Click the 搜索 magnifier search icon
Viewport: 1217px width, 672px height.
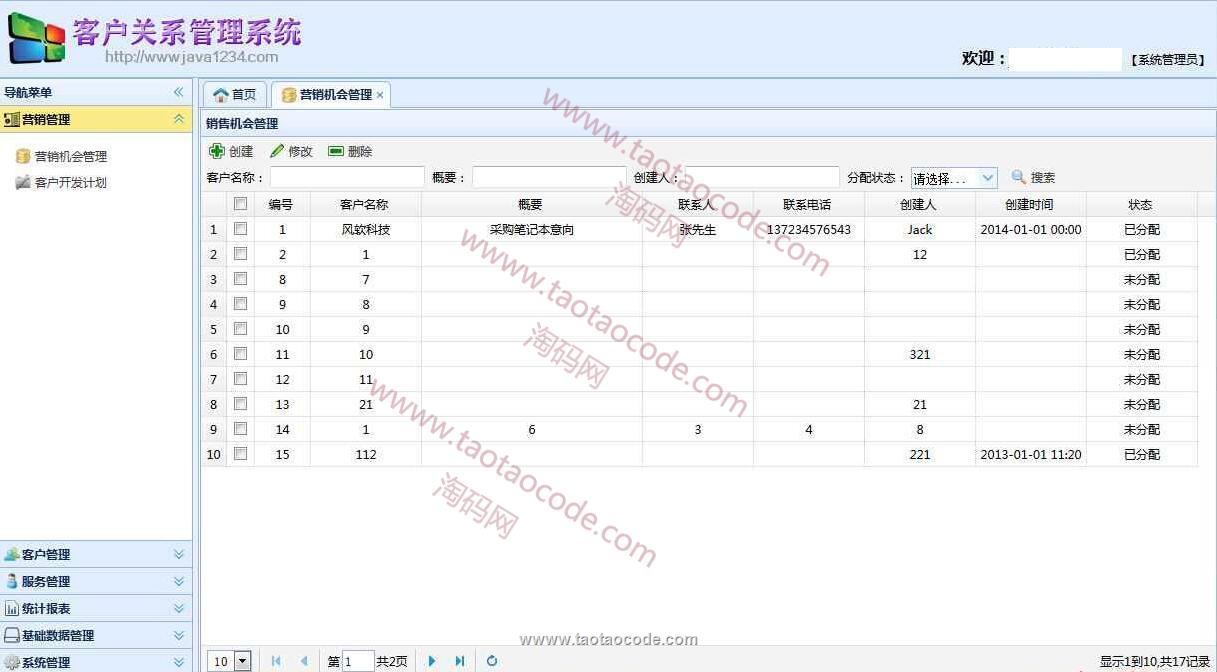pos(1019,178)
